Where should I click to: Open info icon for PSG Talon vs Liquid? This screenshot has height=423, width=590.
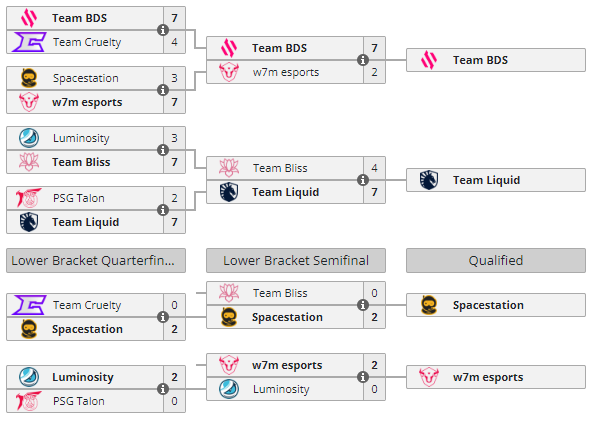pos(163,210)
